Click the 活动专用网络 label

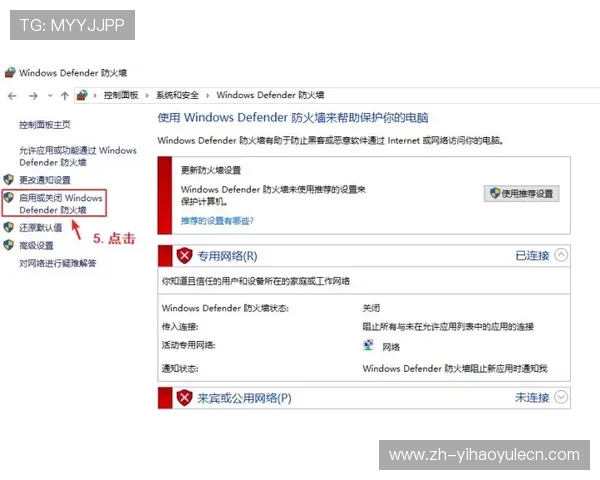pyautogui.click(x=189, y=345)
